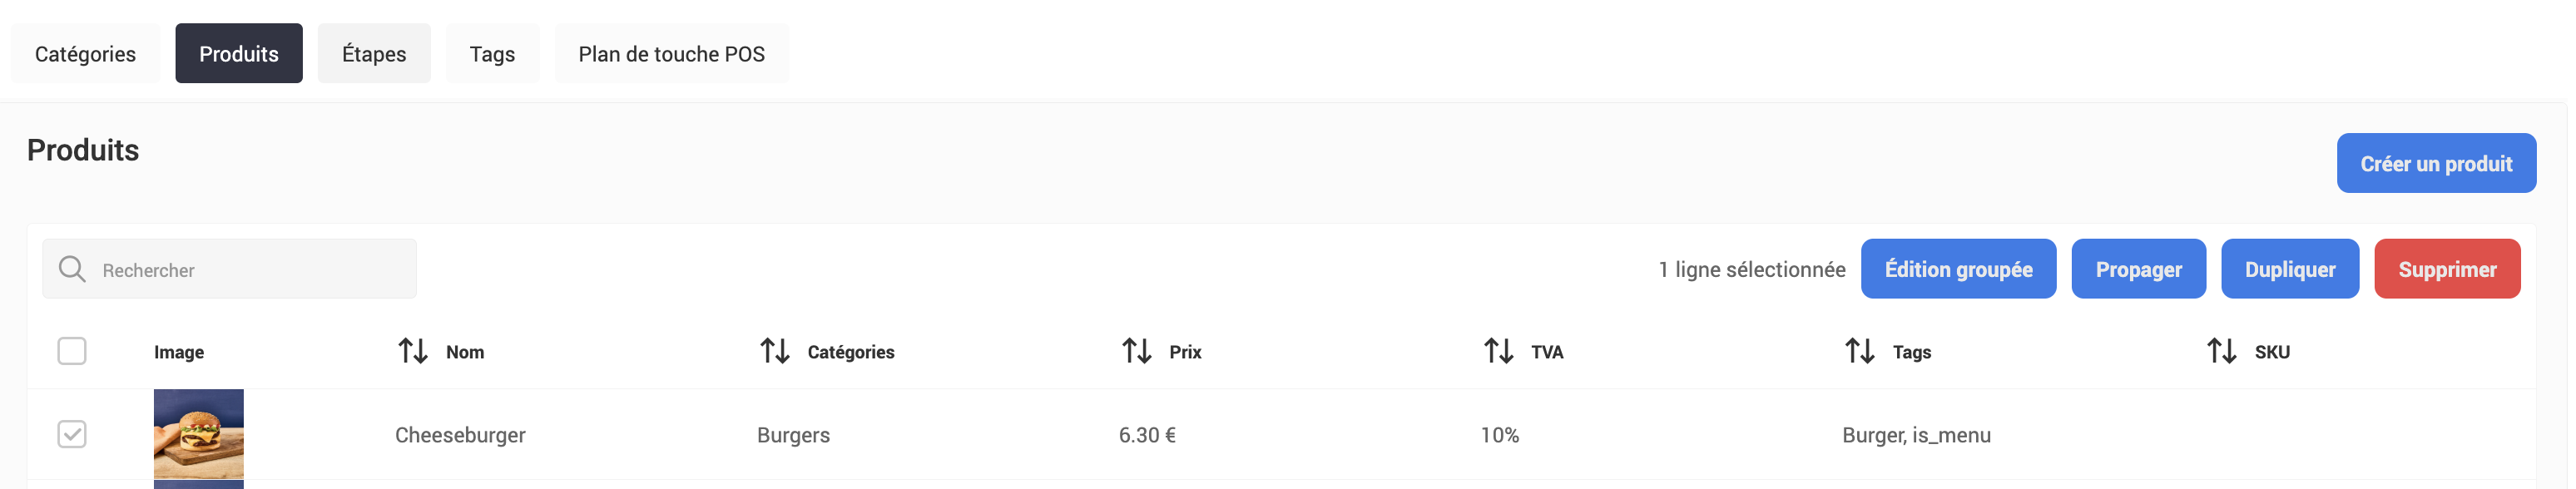Select the Plan de touche POS tab
Screen dimensions: 2576x489
[x=671, y=54]
